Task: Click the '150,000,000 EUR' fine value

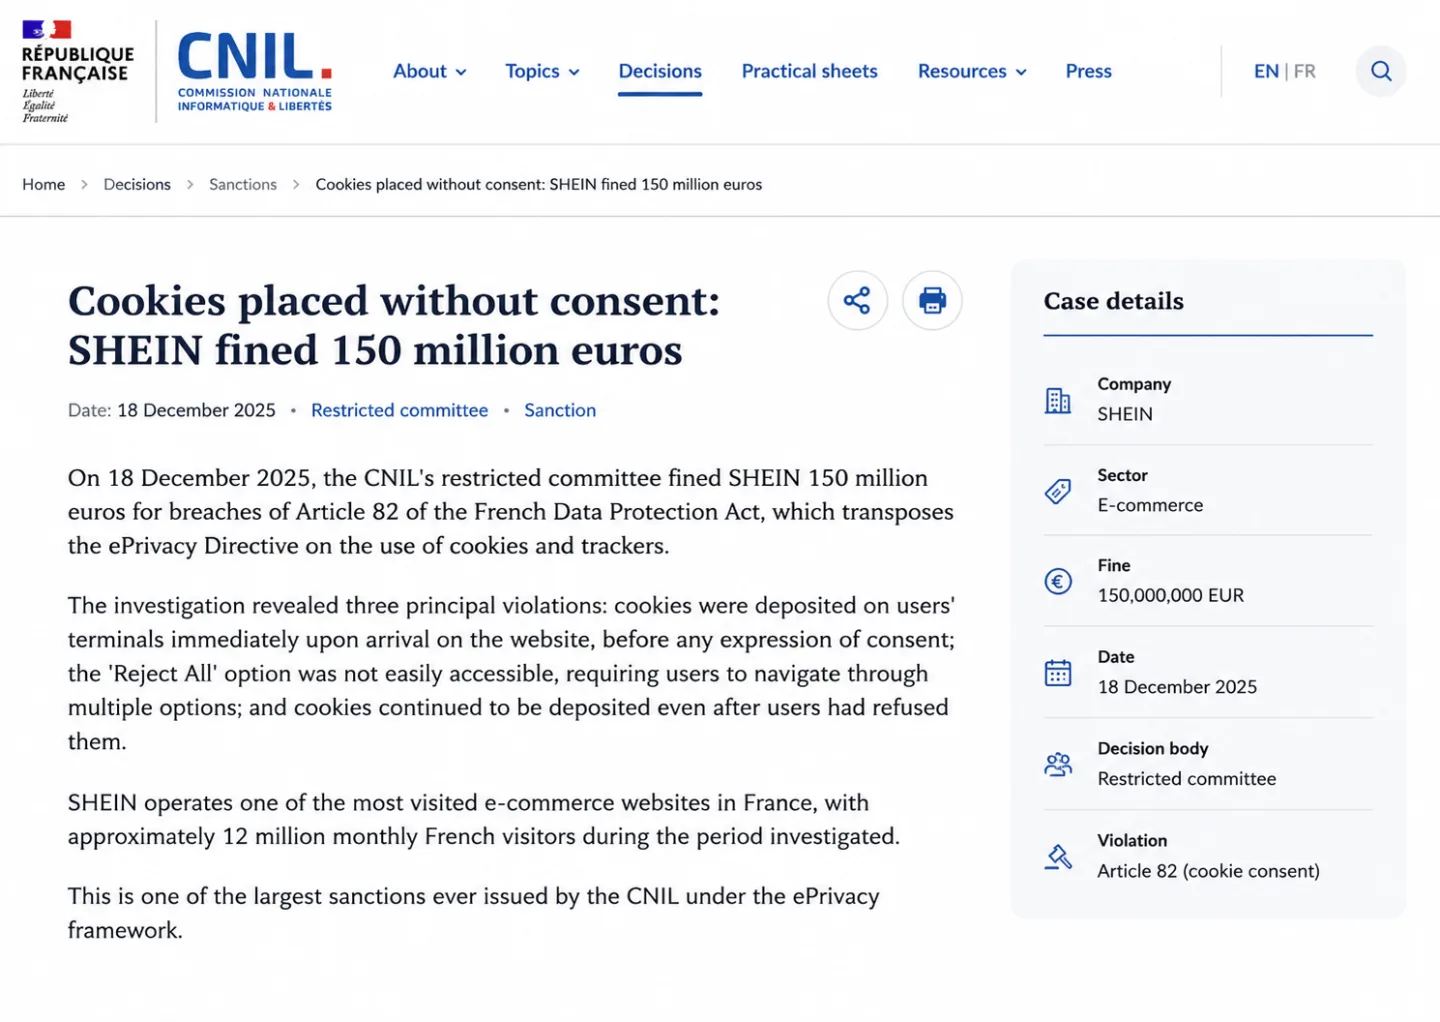Action: 1171,595
